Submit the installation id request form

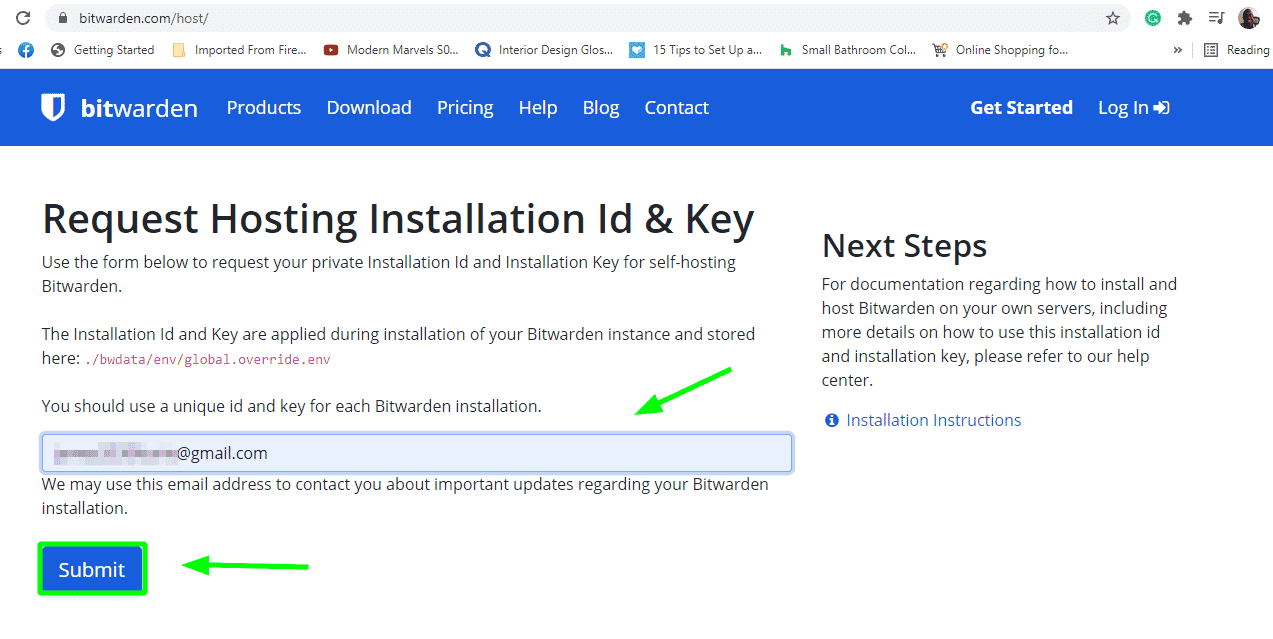pyautogui.click(x=92, y=569)
